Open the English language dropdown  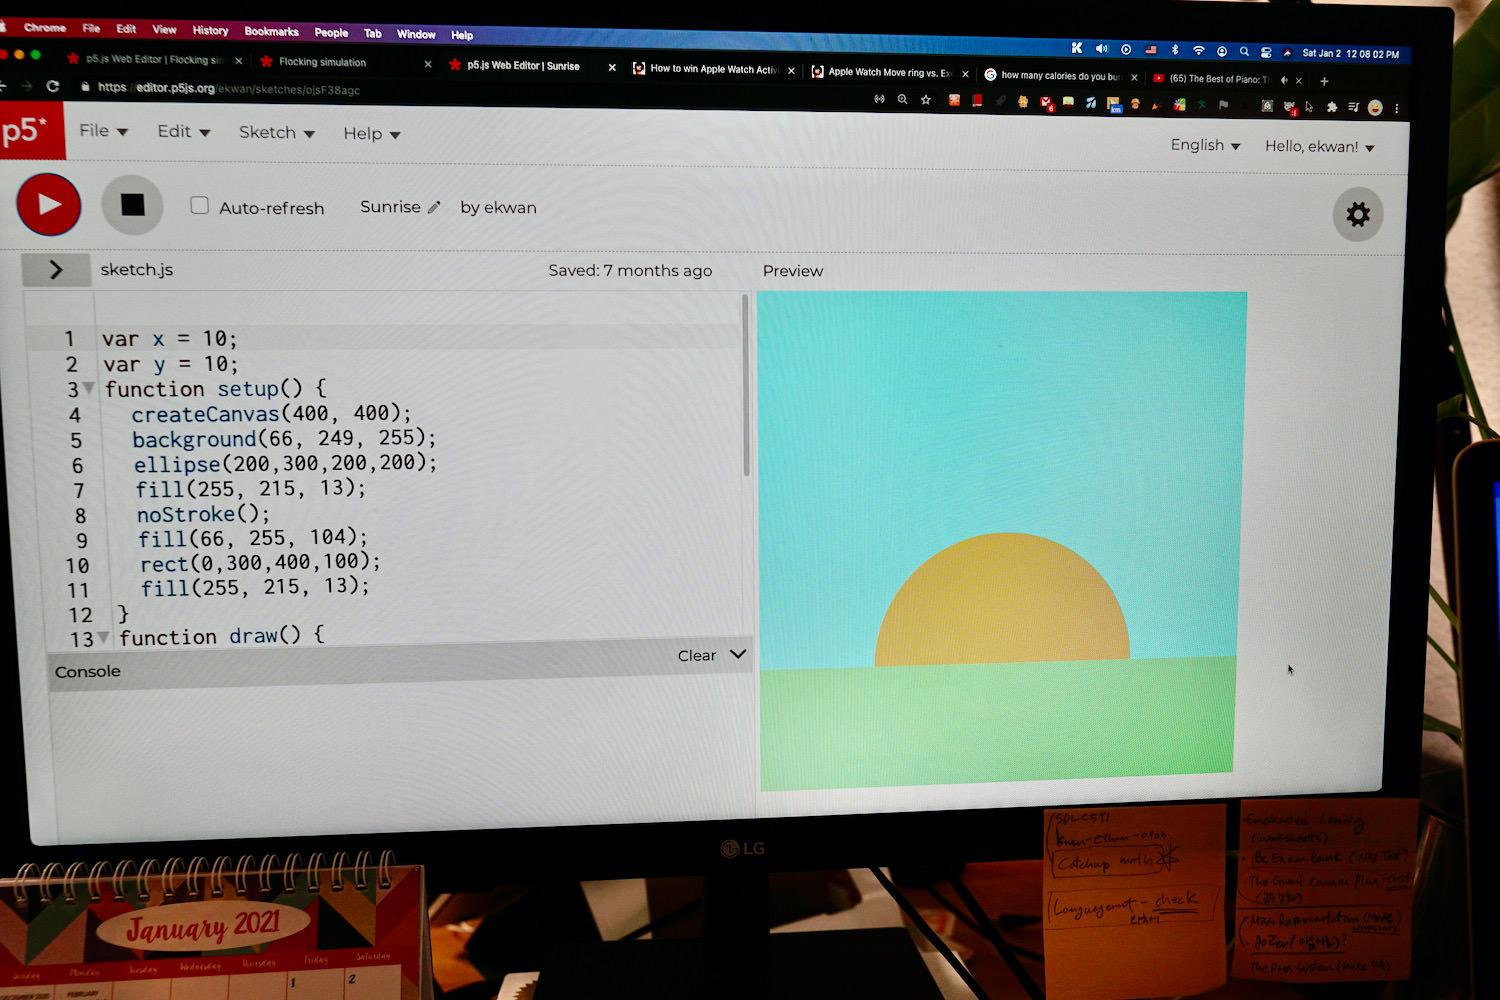click(x=1205, y=145)
